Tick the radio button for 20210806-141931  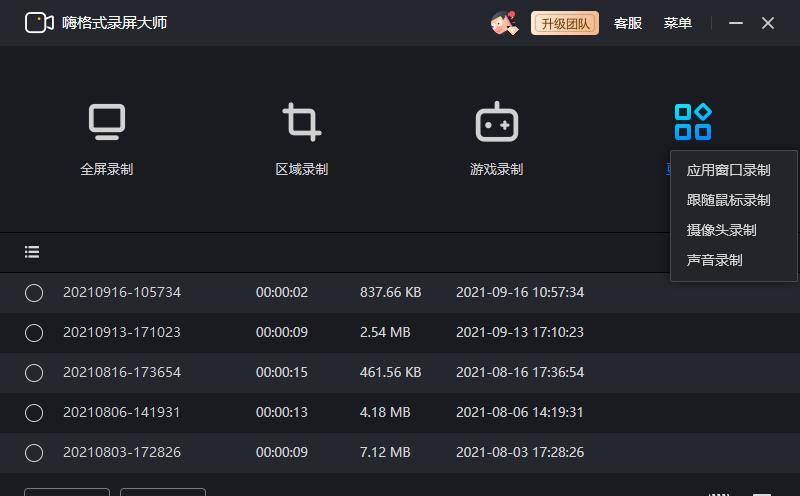click(x=34, y=413)
